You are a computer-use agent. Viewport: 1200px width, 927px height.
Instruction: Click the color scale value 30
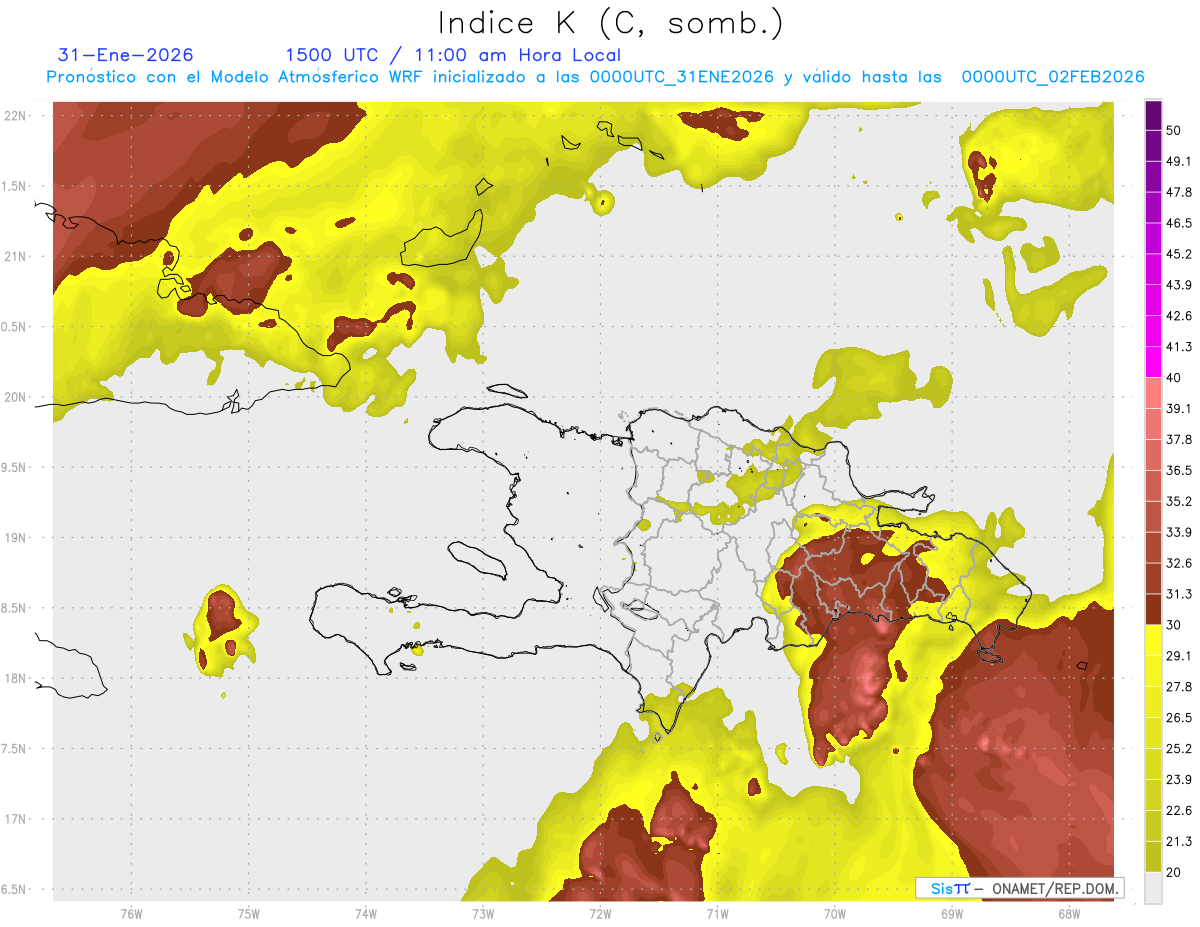point(1174,625)
